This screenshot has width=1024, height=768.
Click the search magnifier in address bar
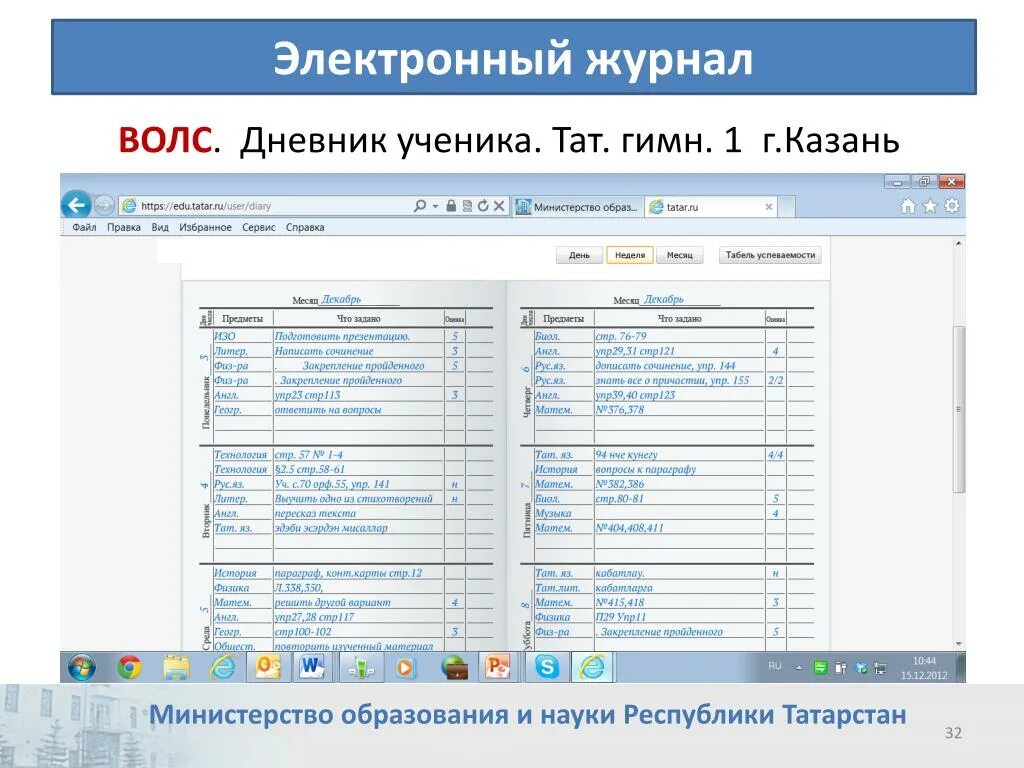(x=420, y=206)
